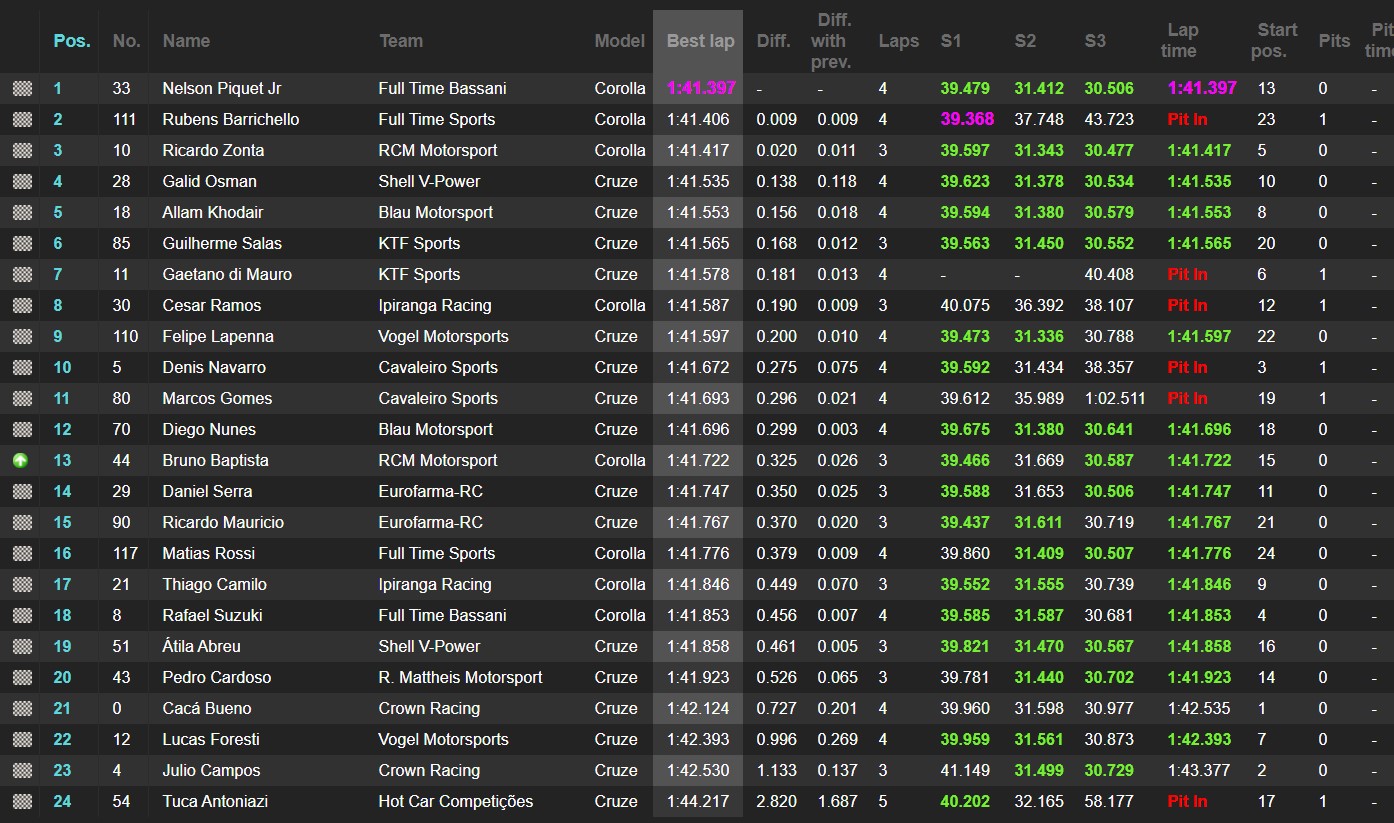This screenshot has height=823, width=1394.
Task: Click team Vogel Motorsports in Felipe Lapenna's row
Action: [443, 337]
